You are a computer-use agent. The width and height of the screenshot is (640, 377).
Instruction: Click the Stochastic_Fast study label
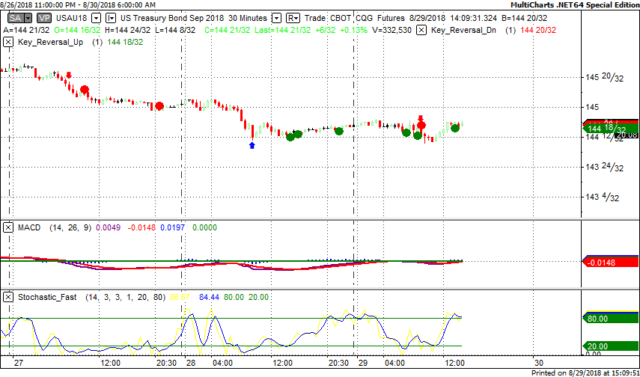point(47,297)
